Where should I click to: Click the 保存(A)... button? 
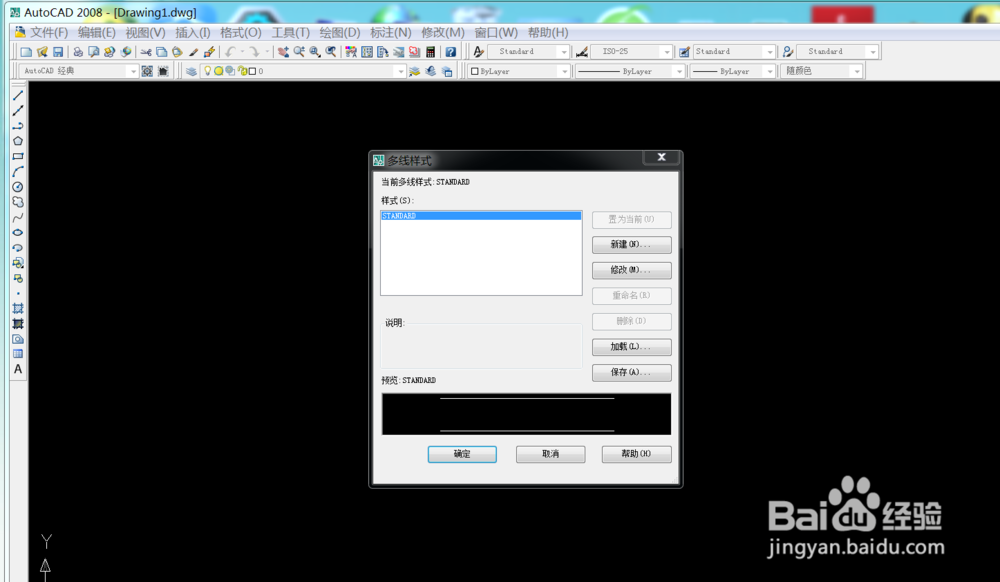(x=631, y=372)
